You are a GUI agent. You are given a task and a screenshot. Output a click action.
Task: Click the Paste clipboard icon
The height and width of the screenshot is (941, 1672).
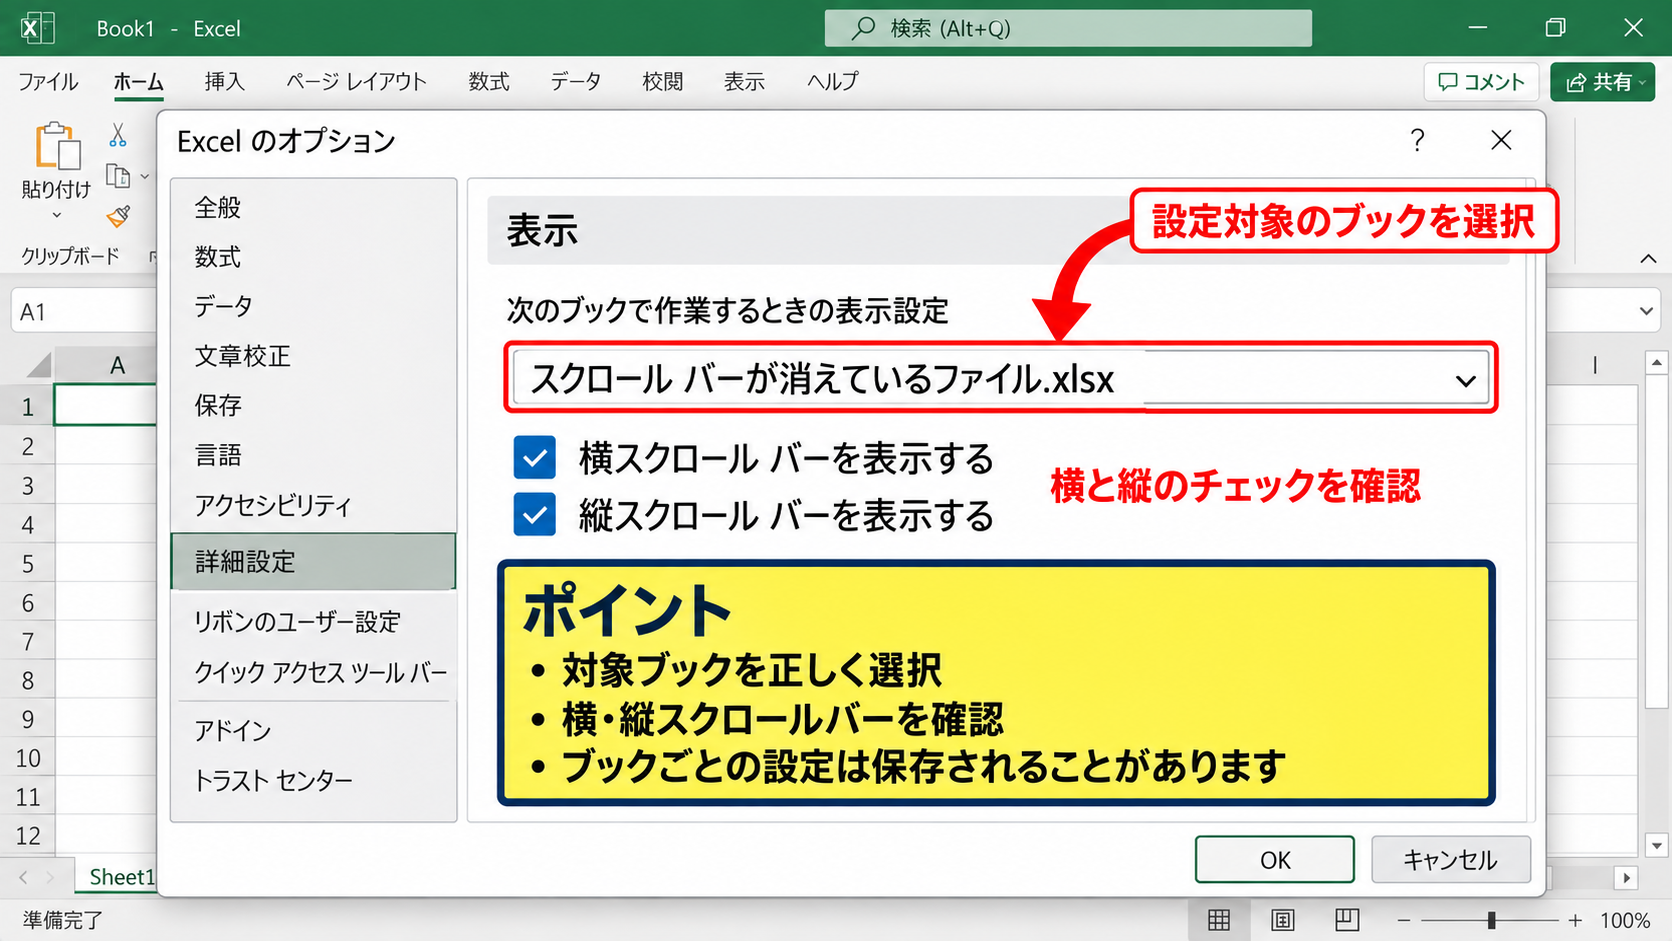point(58,146)
